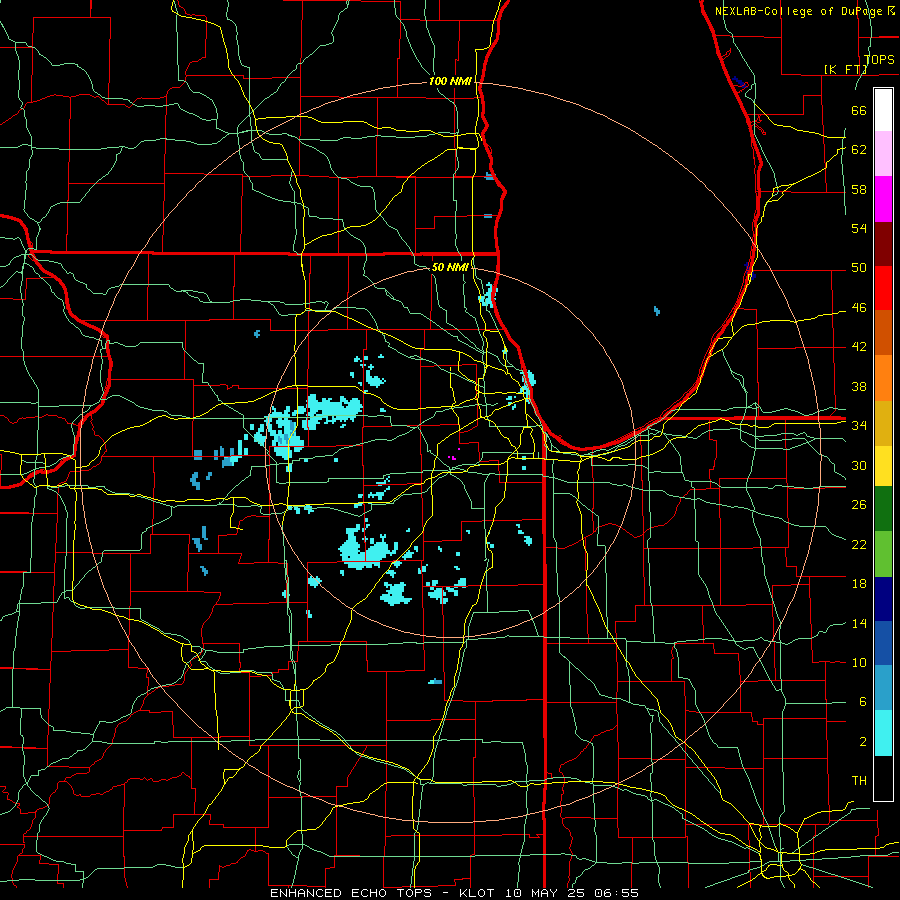Select the "50 NMI" range ring label
This screenshot has width=900, height=900.
pyautogui.click(x=450, y=267)
